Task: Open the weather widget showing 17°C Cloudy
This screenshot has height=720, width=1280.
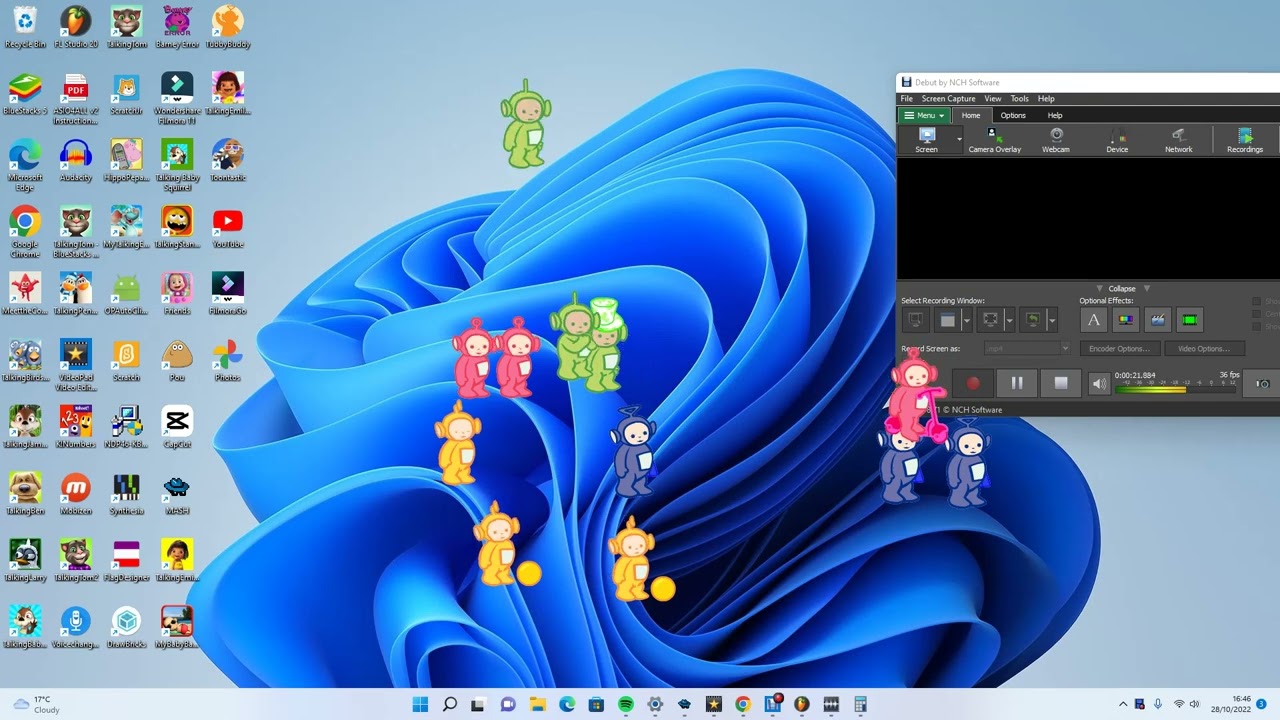Action: [36, 704]
